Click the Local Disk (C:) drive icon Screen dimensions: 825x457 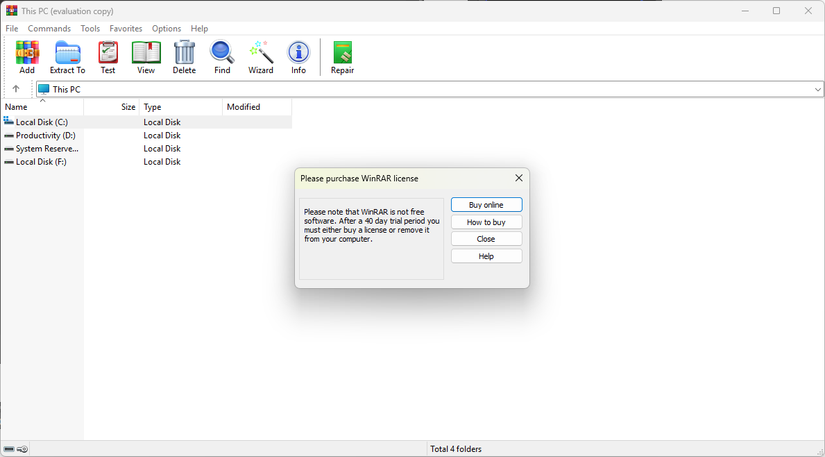point(8,121)
